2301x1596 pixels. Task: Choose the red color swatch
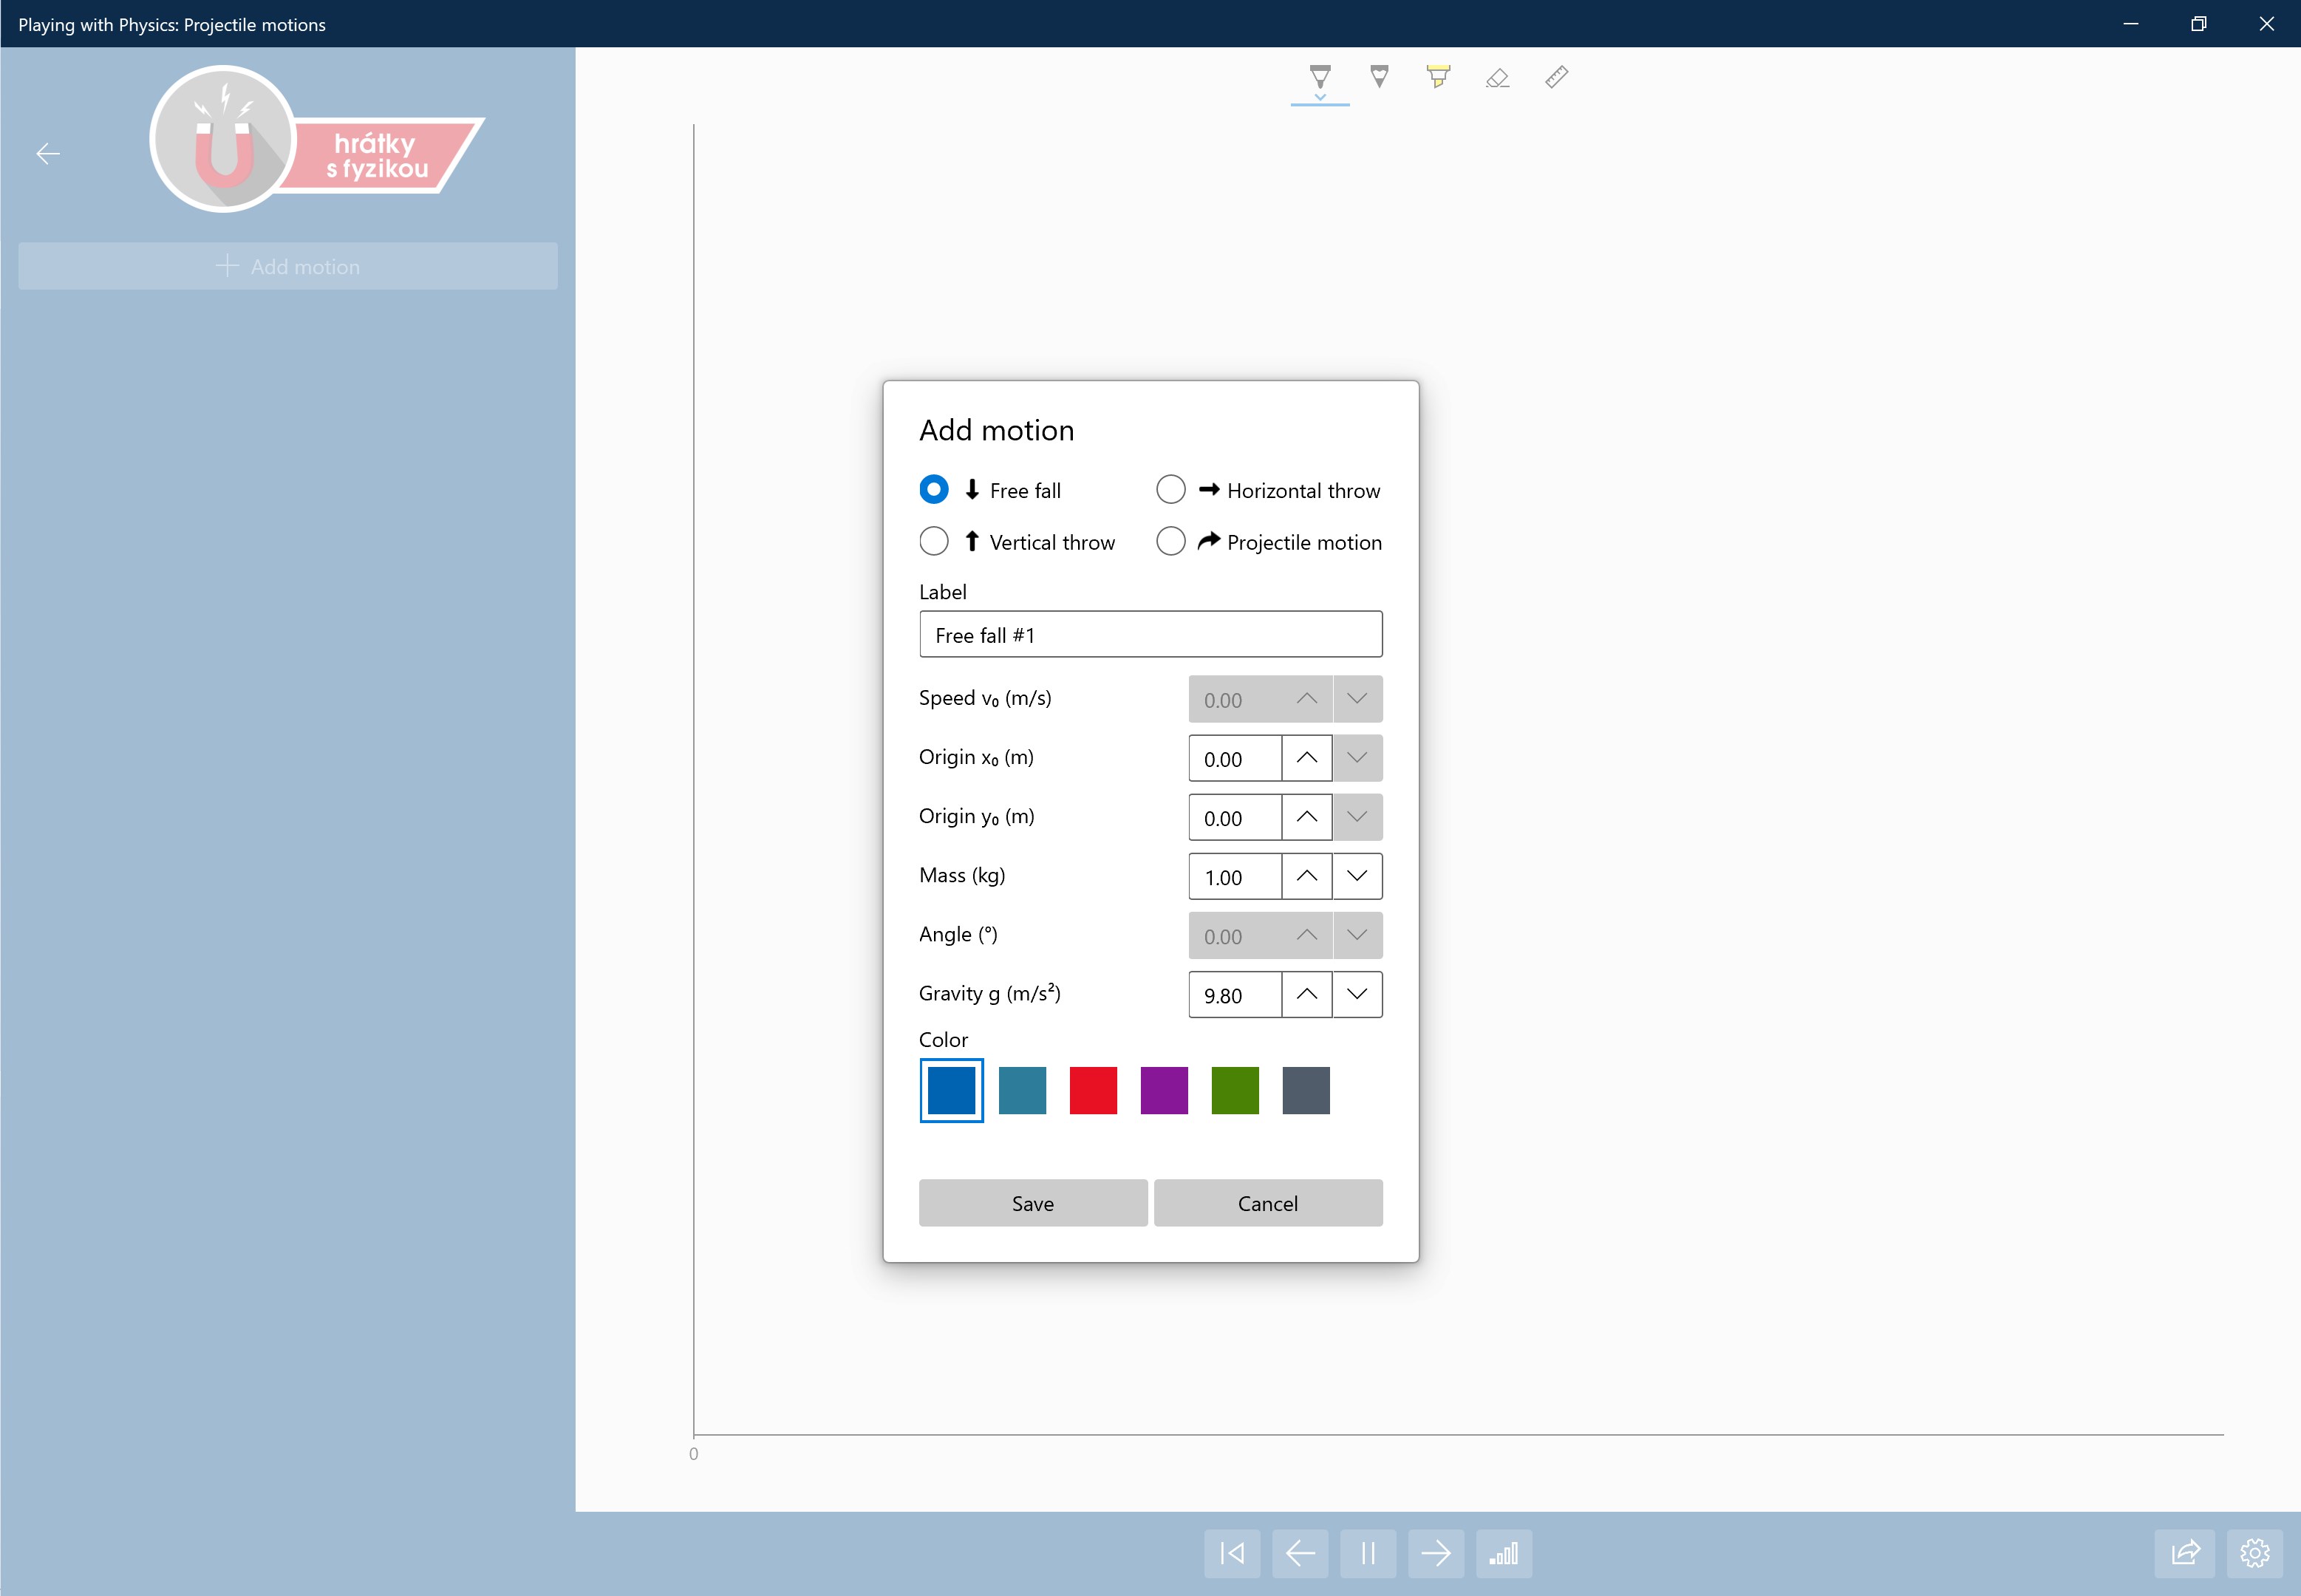[1093, 1090]
